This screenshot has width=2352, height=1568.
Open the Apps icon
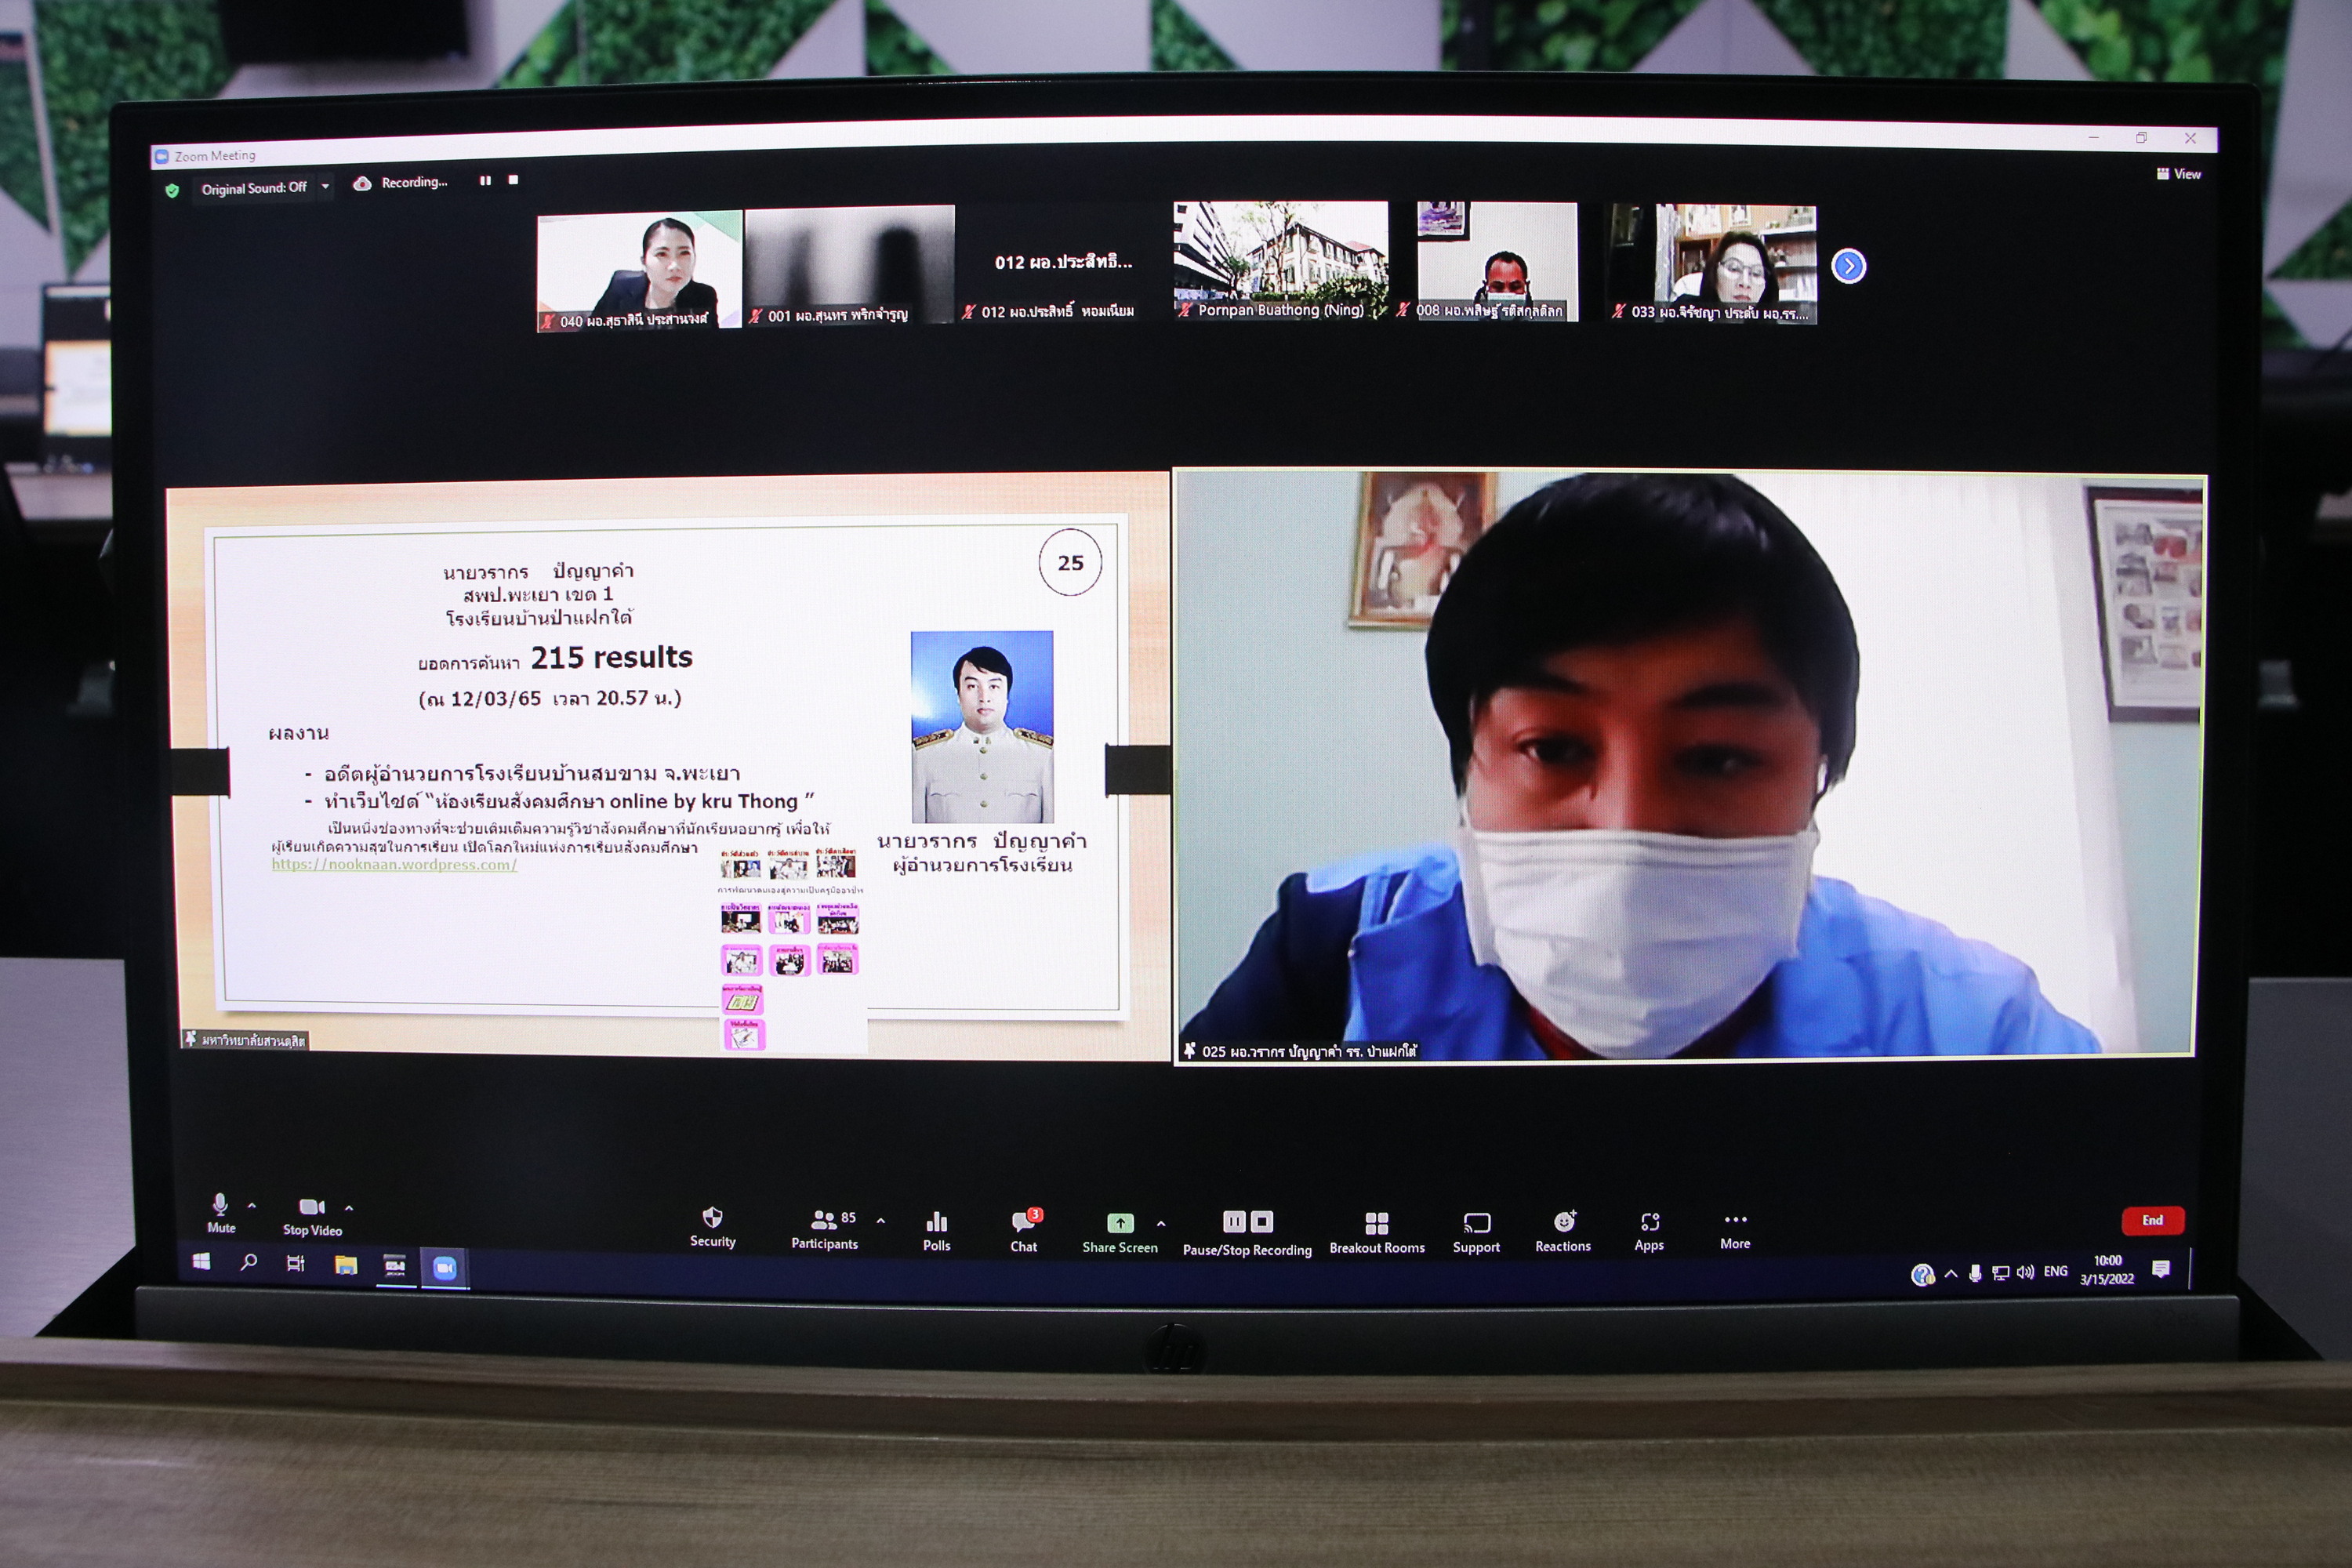click(x=1649, y=1222)
